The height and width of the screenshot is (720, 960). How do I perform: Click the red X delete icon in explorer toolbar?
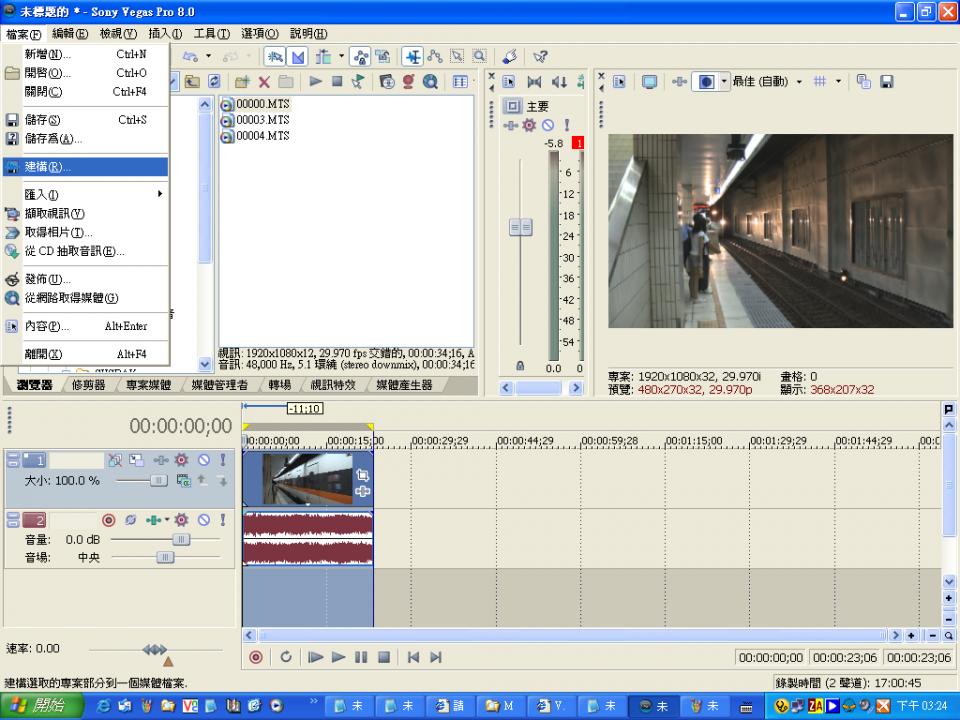point(264,82)
